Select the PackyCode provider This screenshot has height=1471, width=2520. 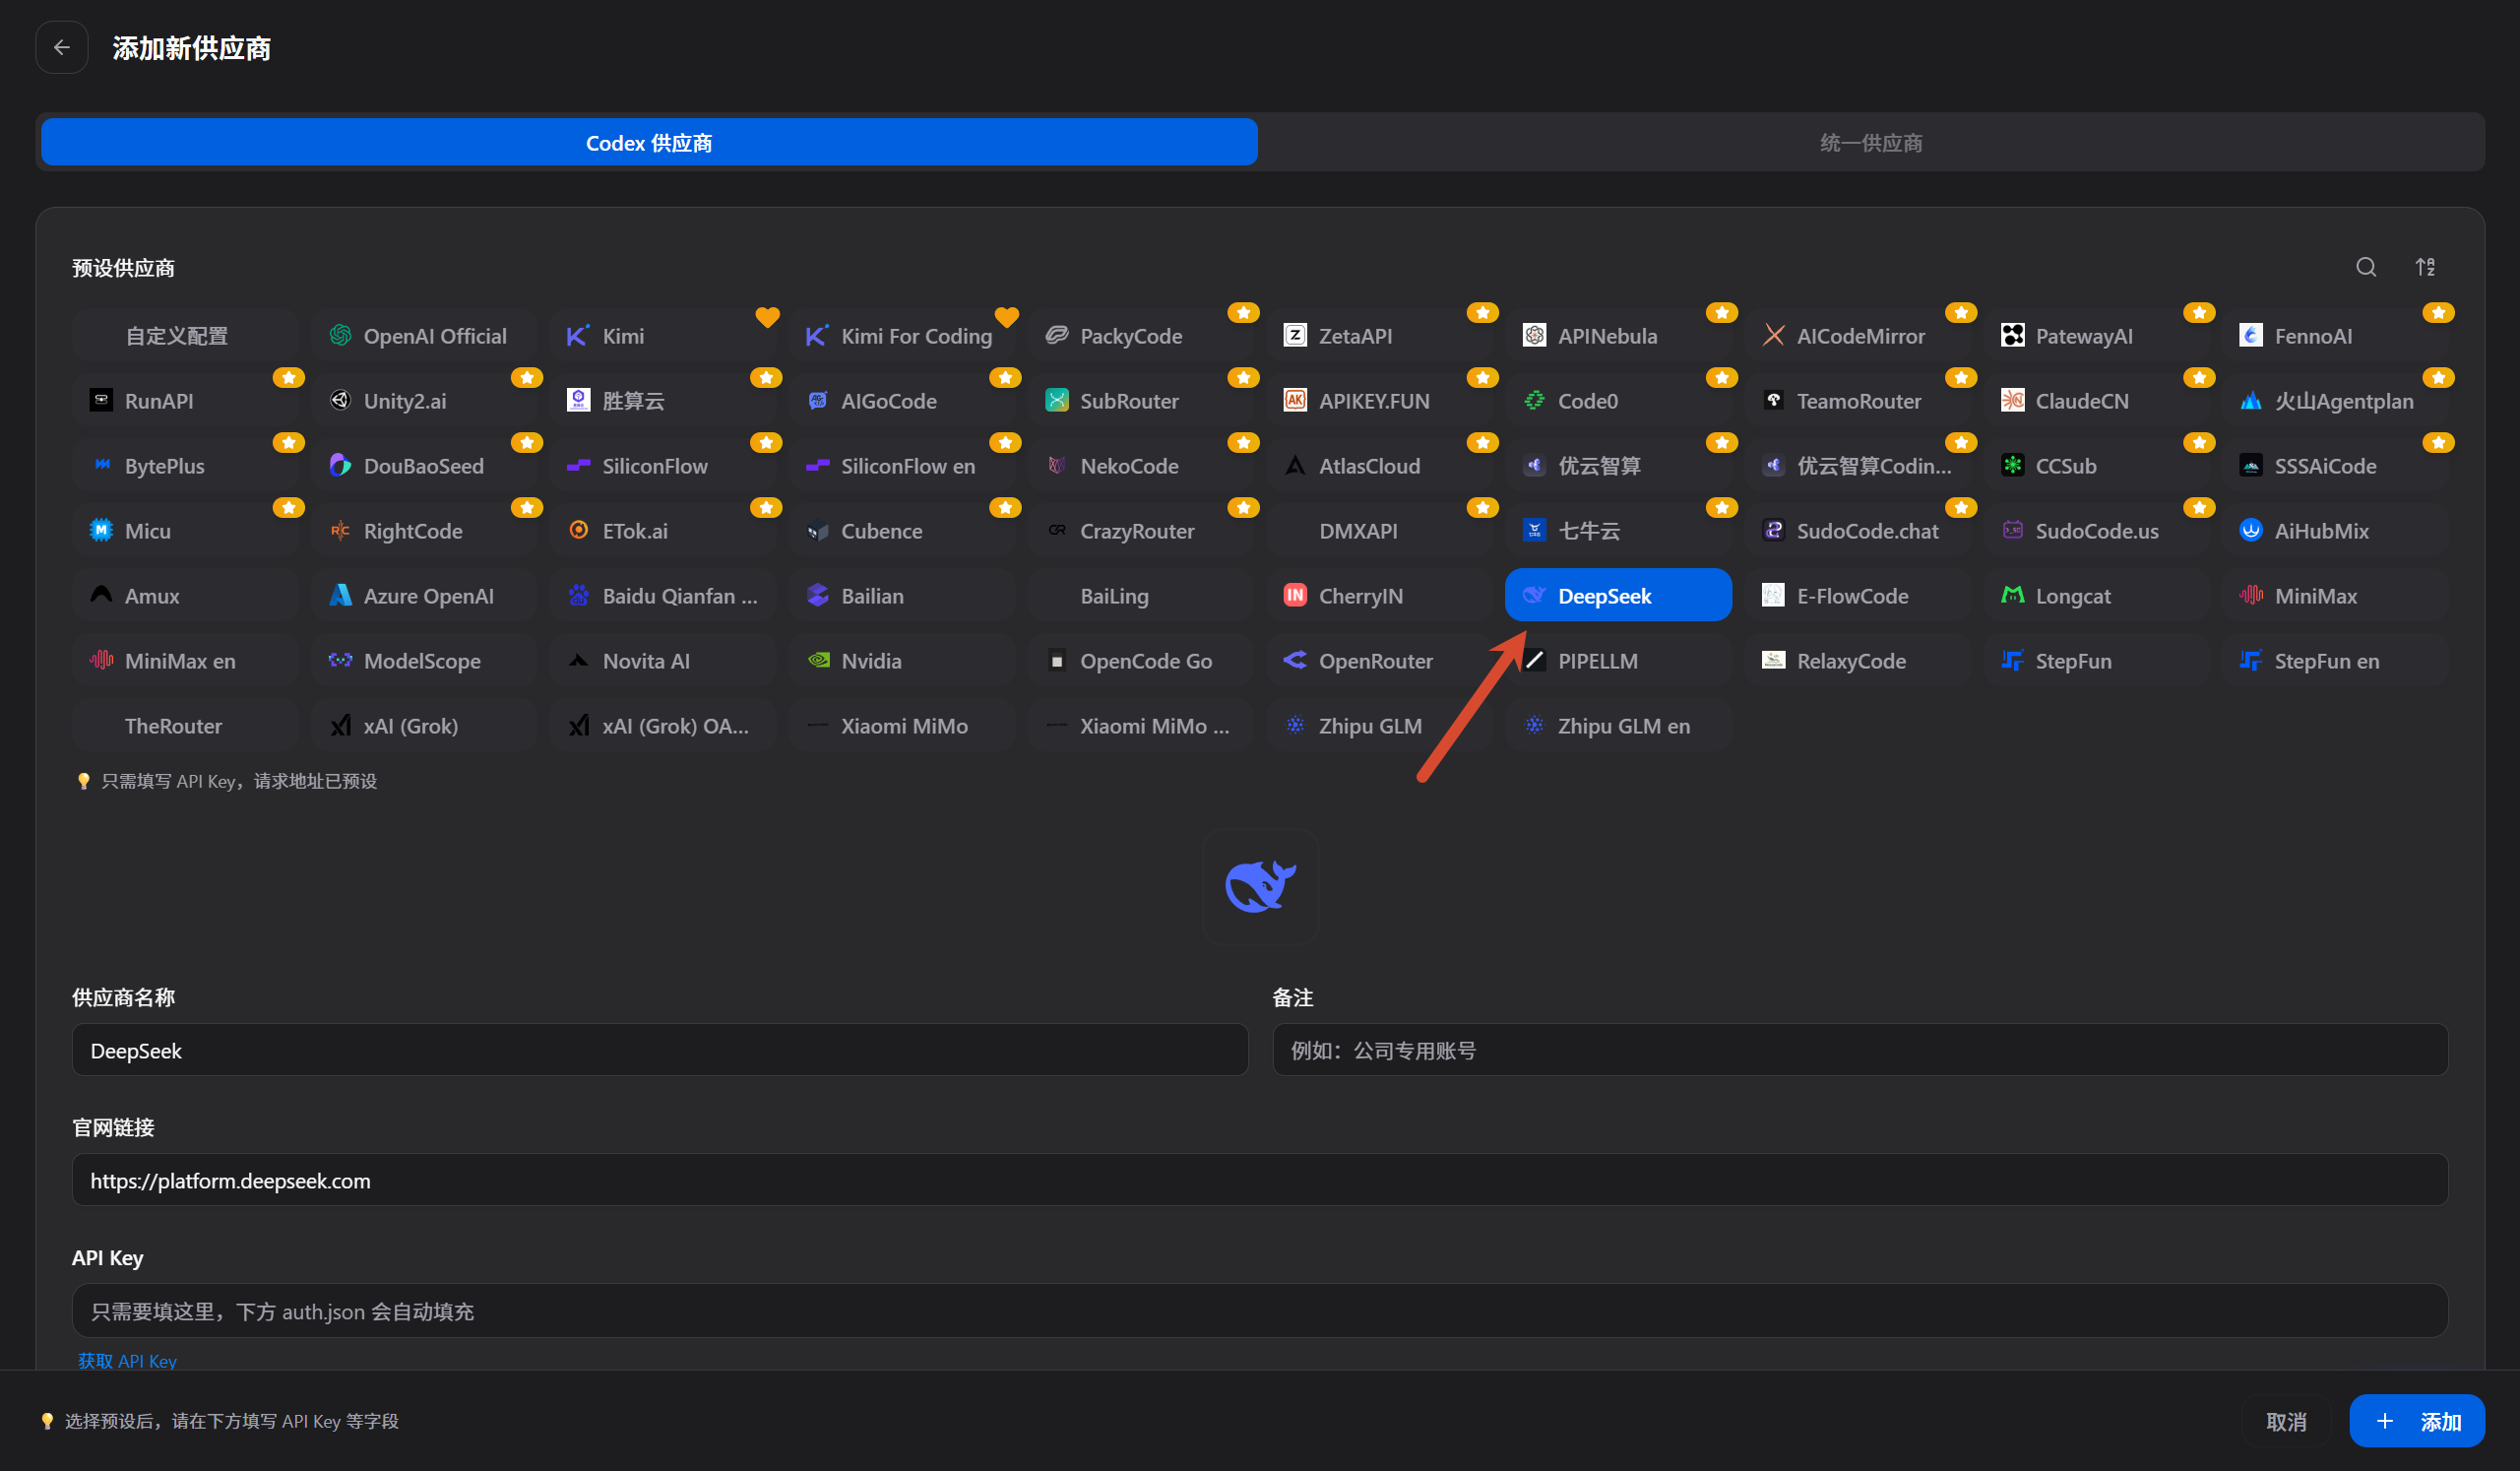coord(1141,336)
